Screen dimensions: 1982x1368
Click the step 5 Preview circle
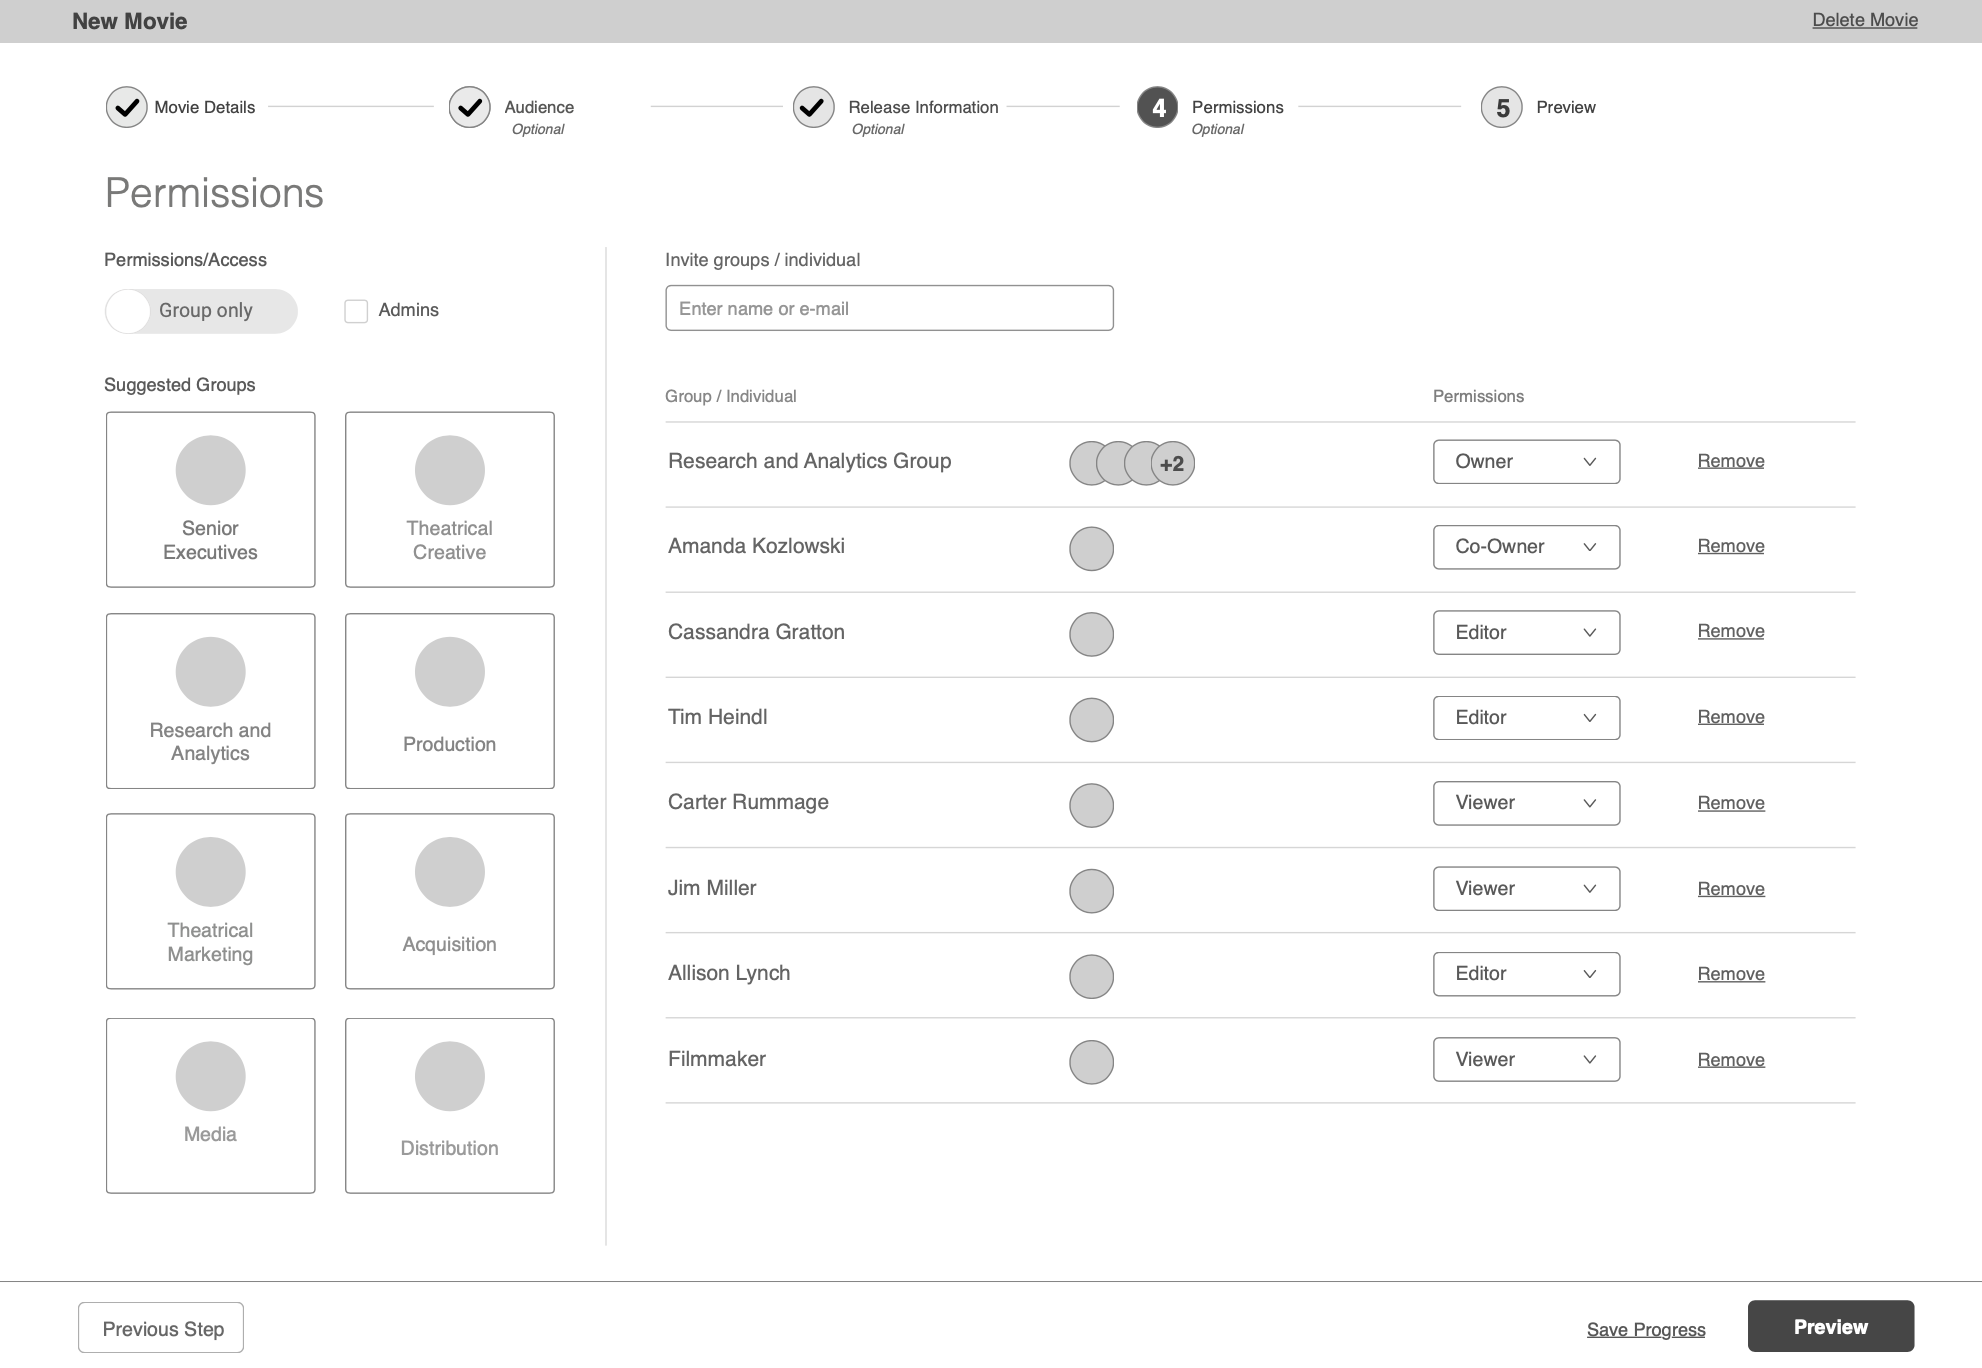1501,107
